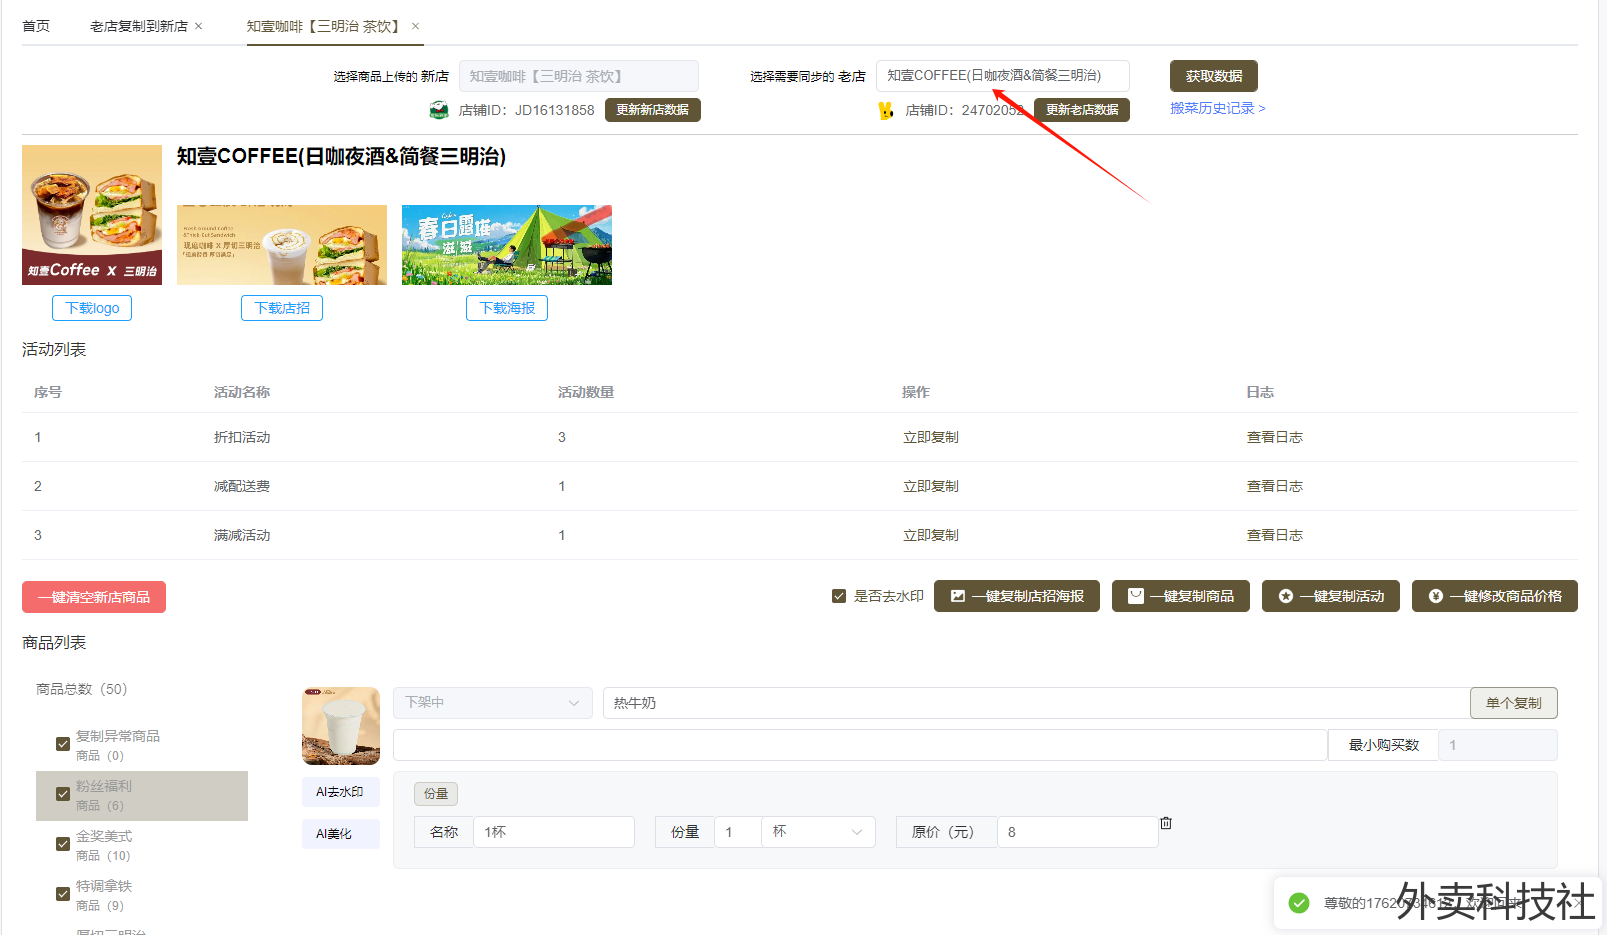Uncheck the 复制异常商品 category checkbox
1607x935 pixels.
point(63,744)
